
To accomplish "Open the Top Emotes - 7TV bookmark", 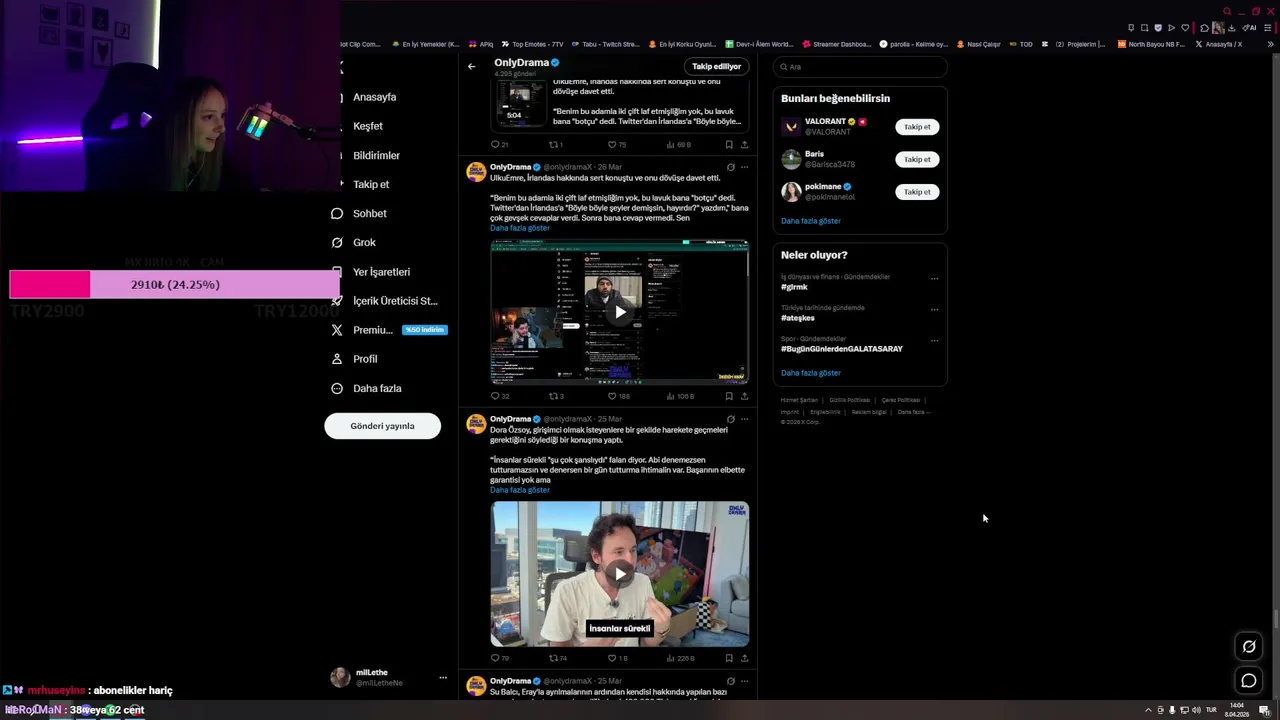I will [x=533, y=44].
